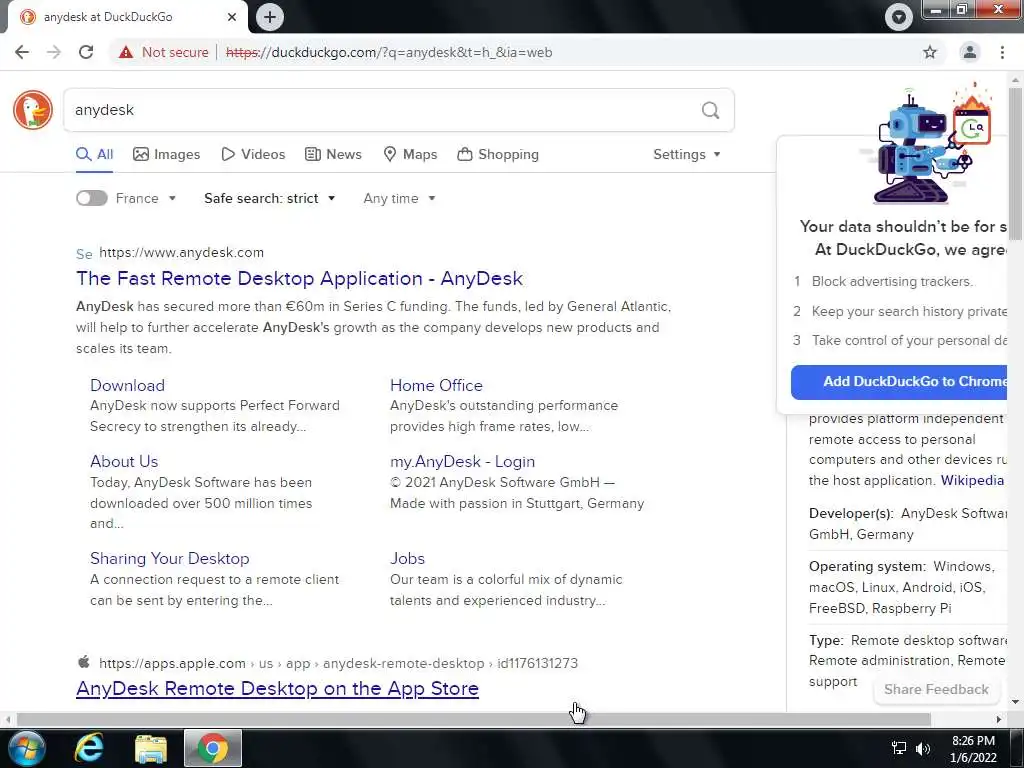This screenshot has width=1024, height=768.
Task: Open The Fast Remote Desktop Application - AnyDesk result
Action: (x=299, y=278)
